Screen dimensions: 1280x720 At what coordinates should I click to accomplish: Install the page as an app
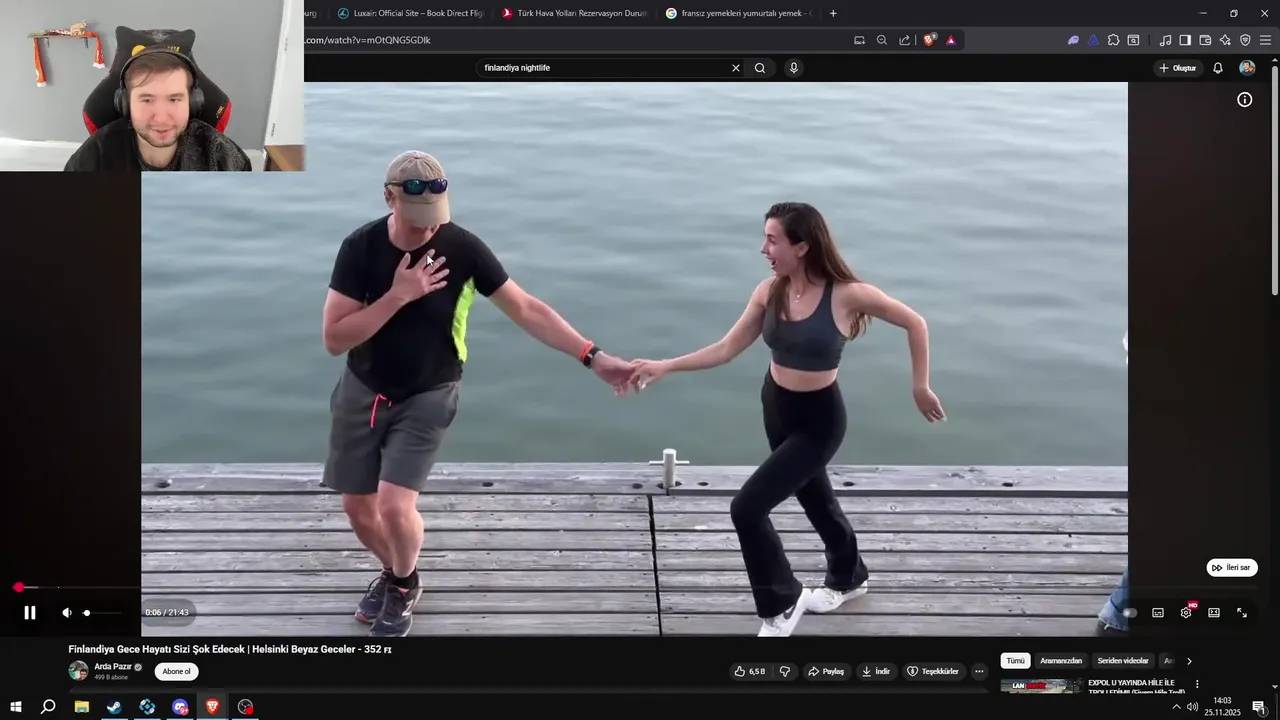859,40
